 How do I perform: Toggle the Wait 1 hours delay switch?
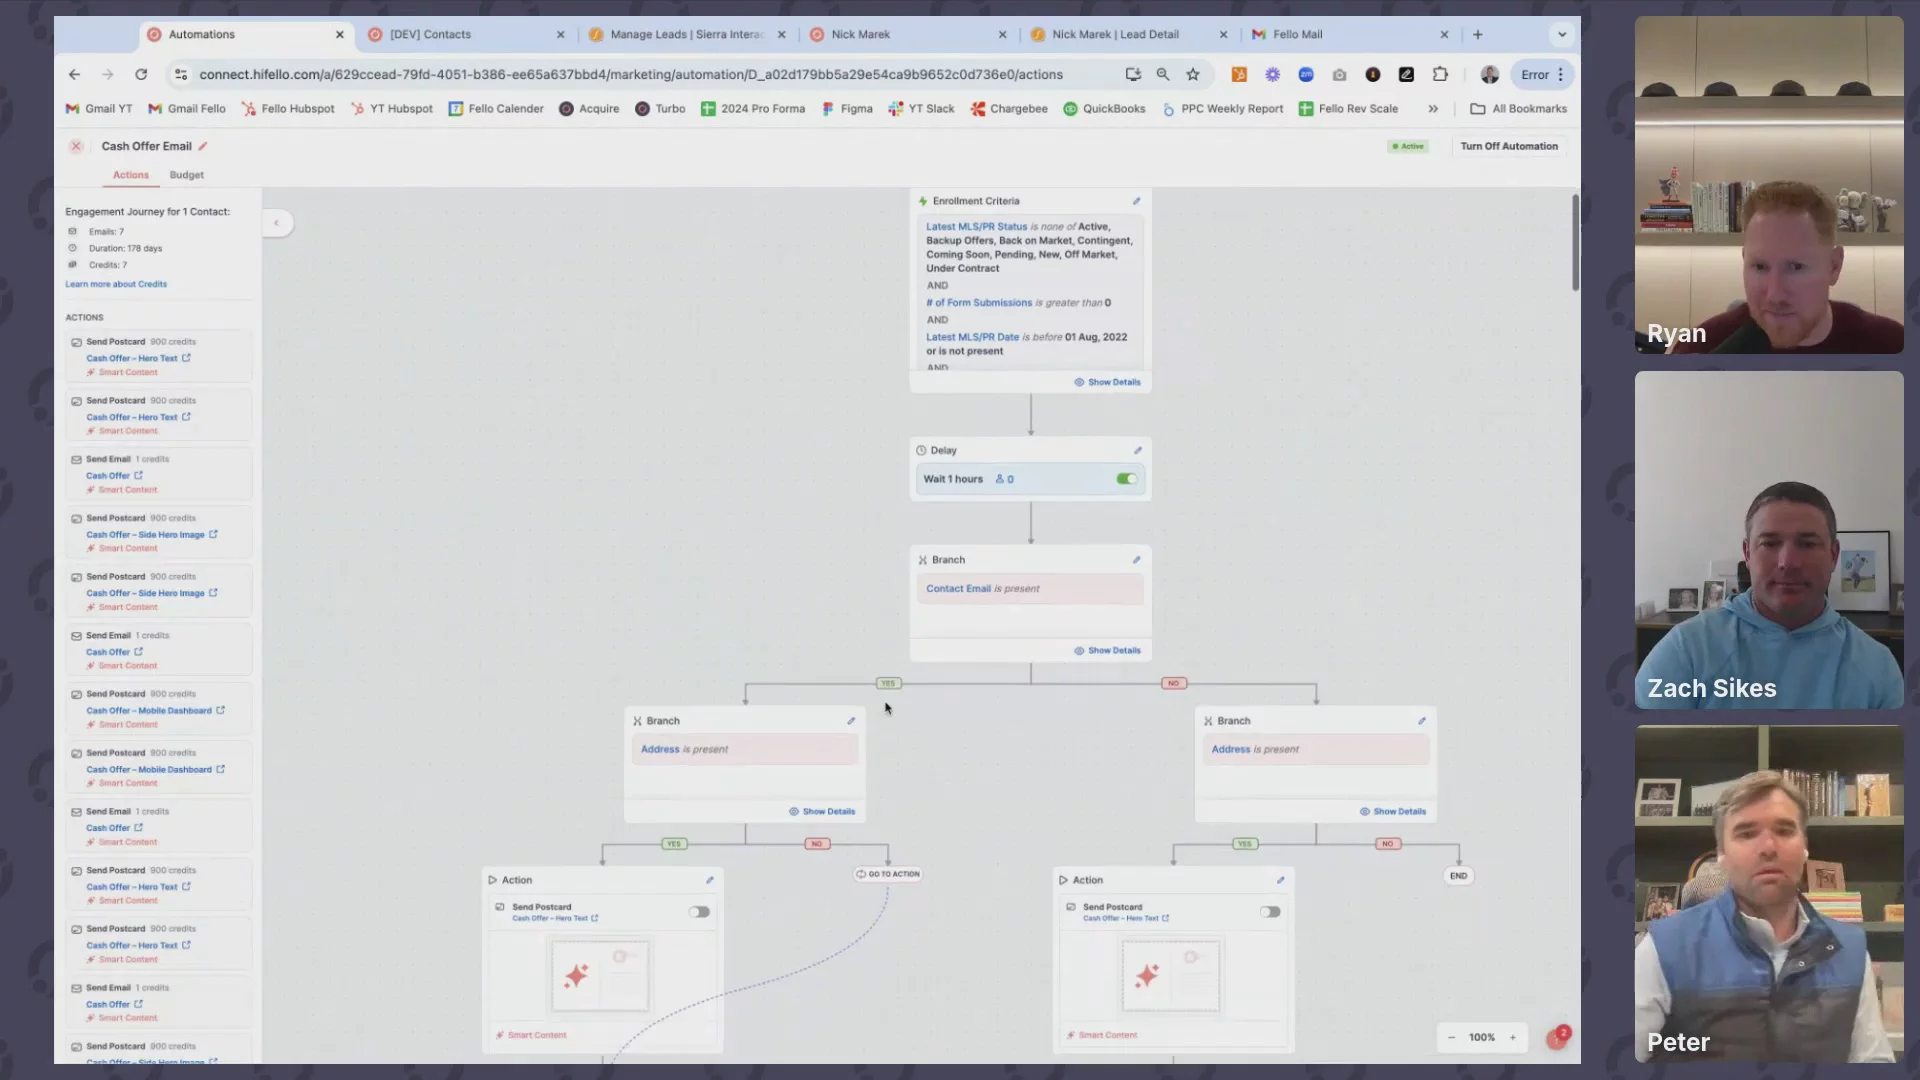(1127, 479)
